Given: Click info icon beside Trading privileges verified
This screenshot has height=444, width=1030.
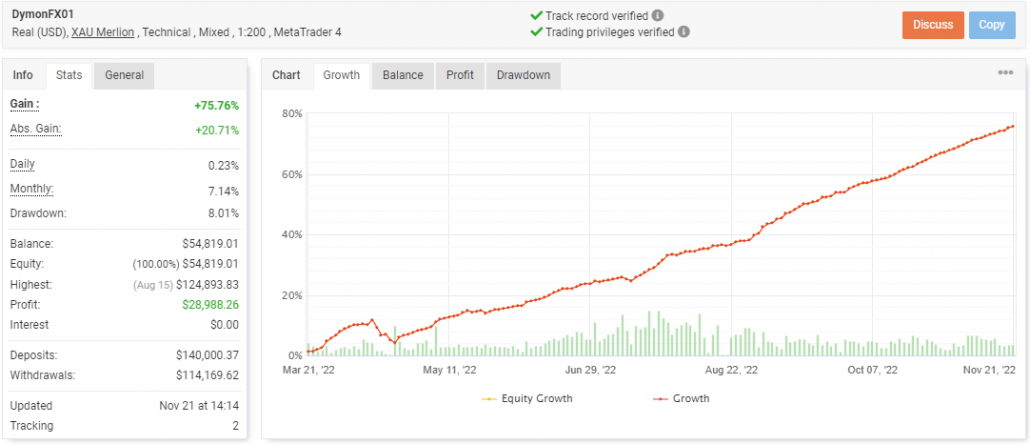Looking at the screenshot, I should tap(684, 31).
